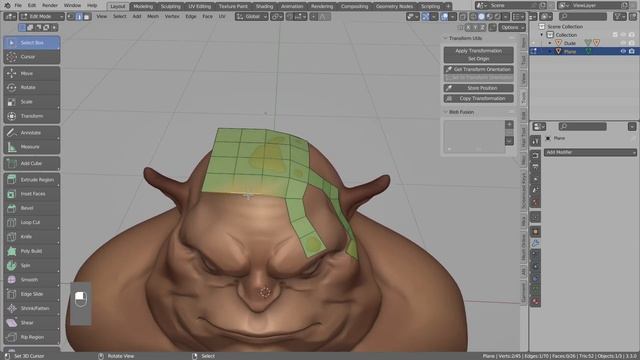Select the Inset Faces tool
Screen dimensions: 640x360
(31, 194)
